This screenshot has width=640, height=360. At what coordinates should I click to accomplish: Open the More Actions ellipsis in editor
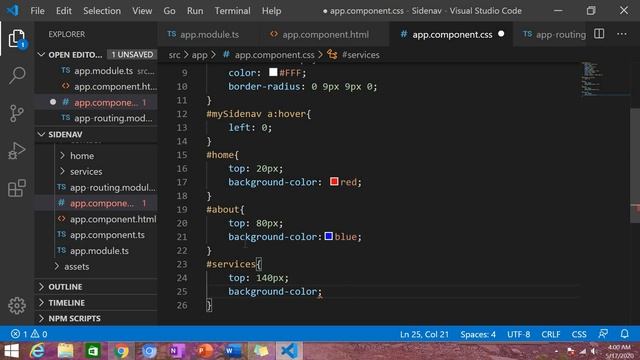(622, 34)
